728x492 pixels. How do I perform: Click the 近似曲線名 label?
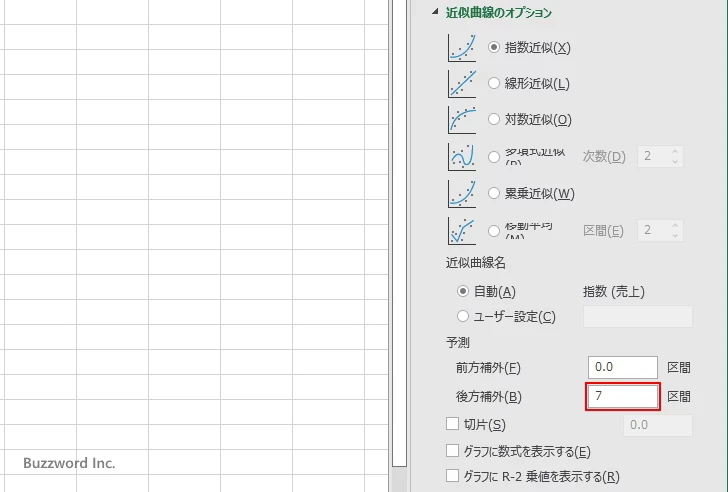(475, 263)
